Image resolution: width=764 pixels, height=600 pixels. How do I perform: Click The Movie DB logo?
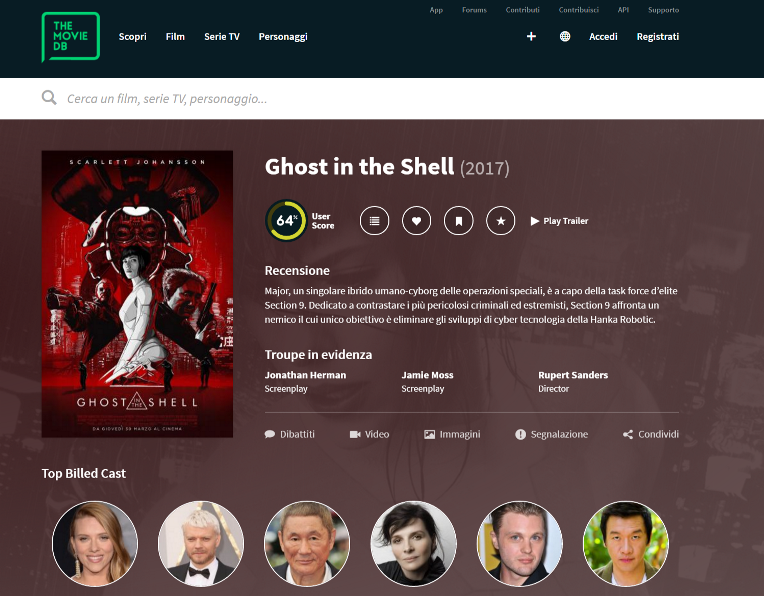(71, 37)
